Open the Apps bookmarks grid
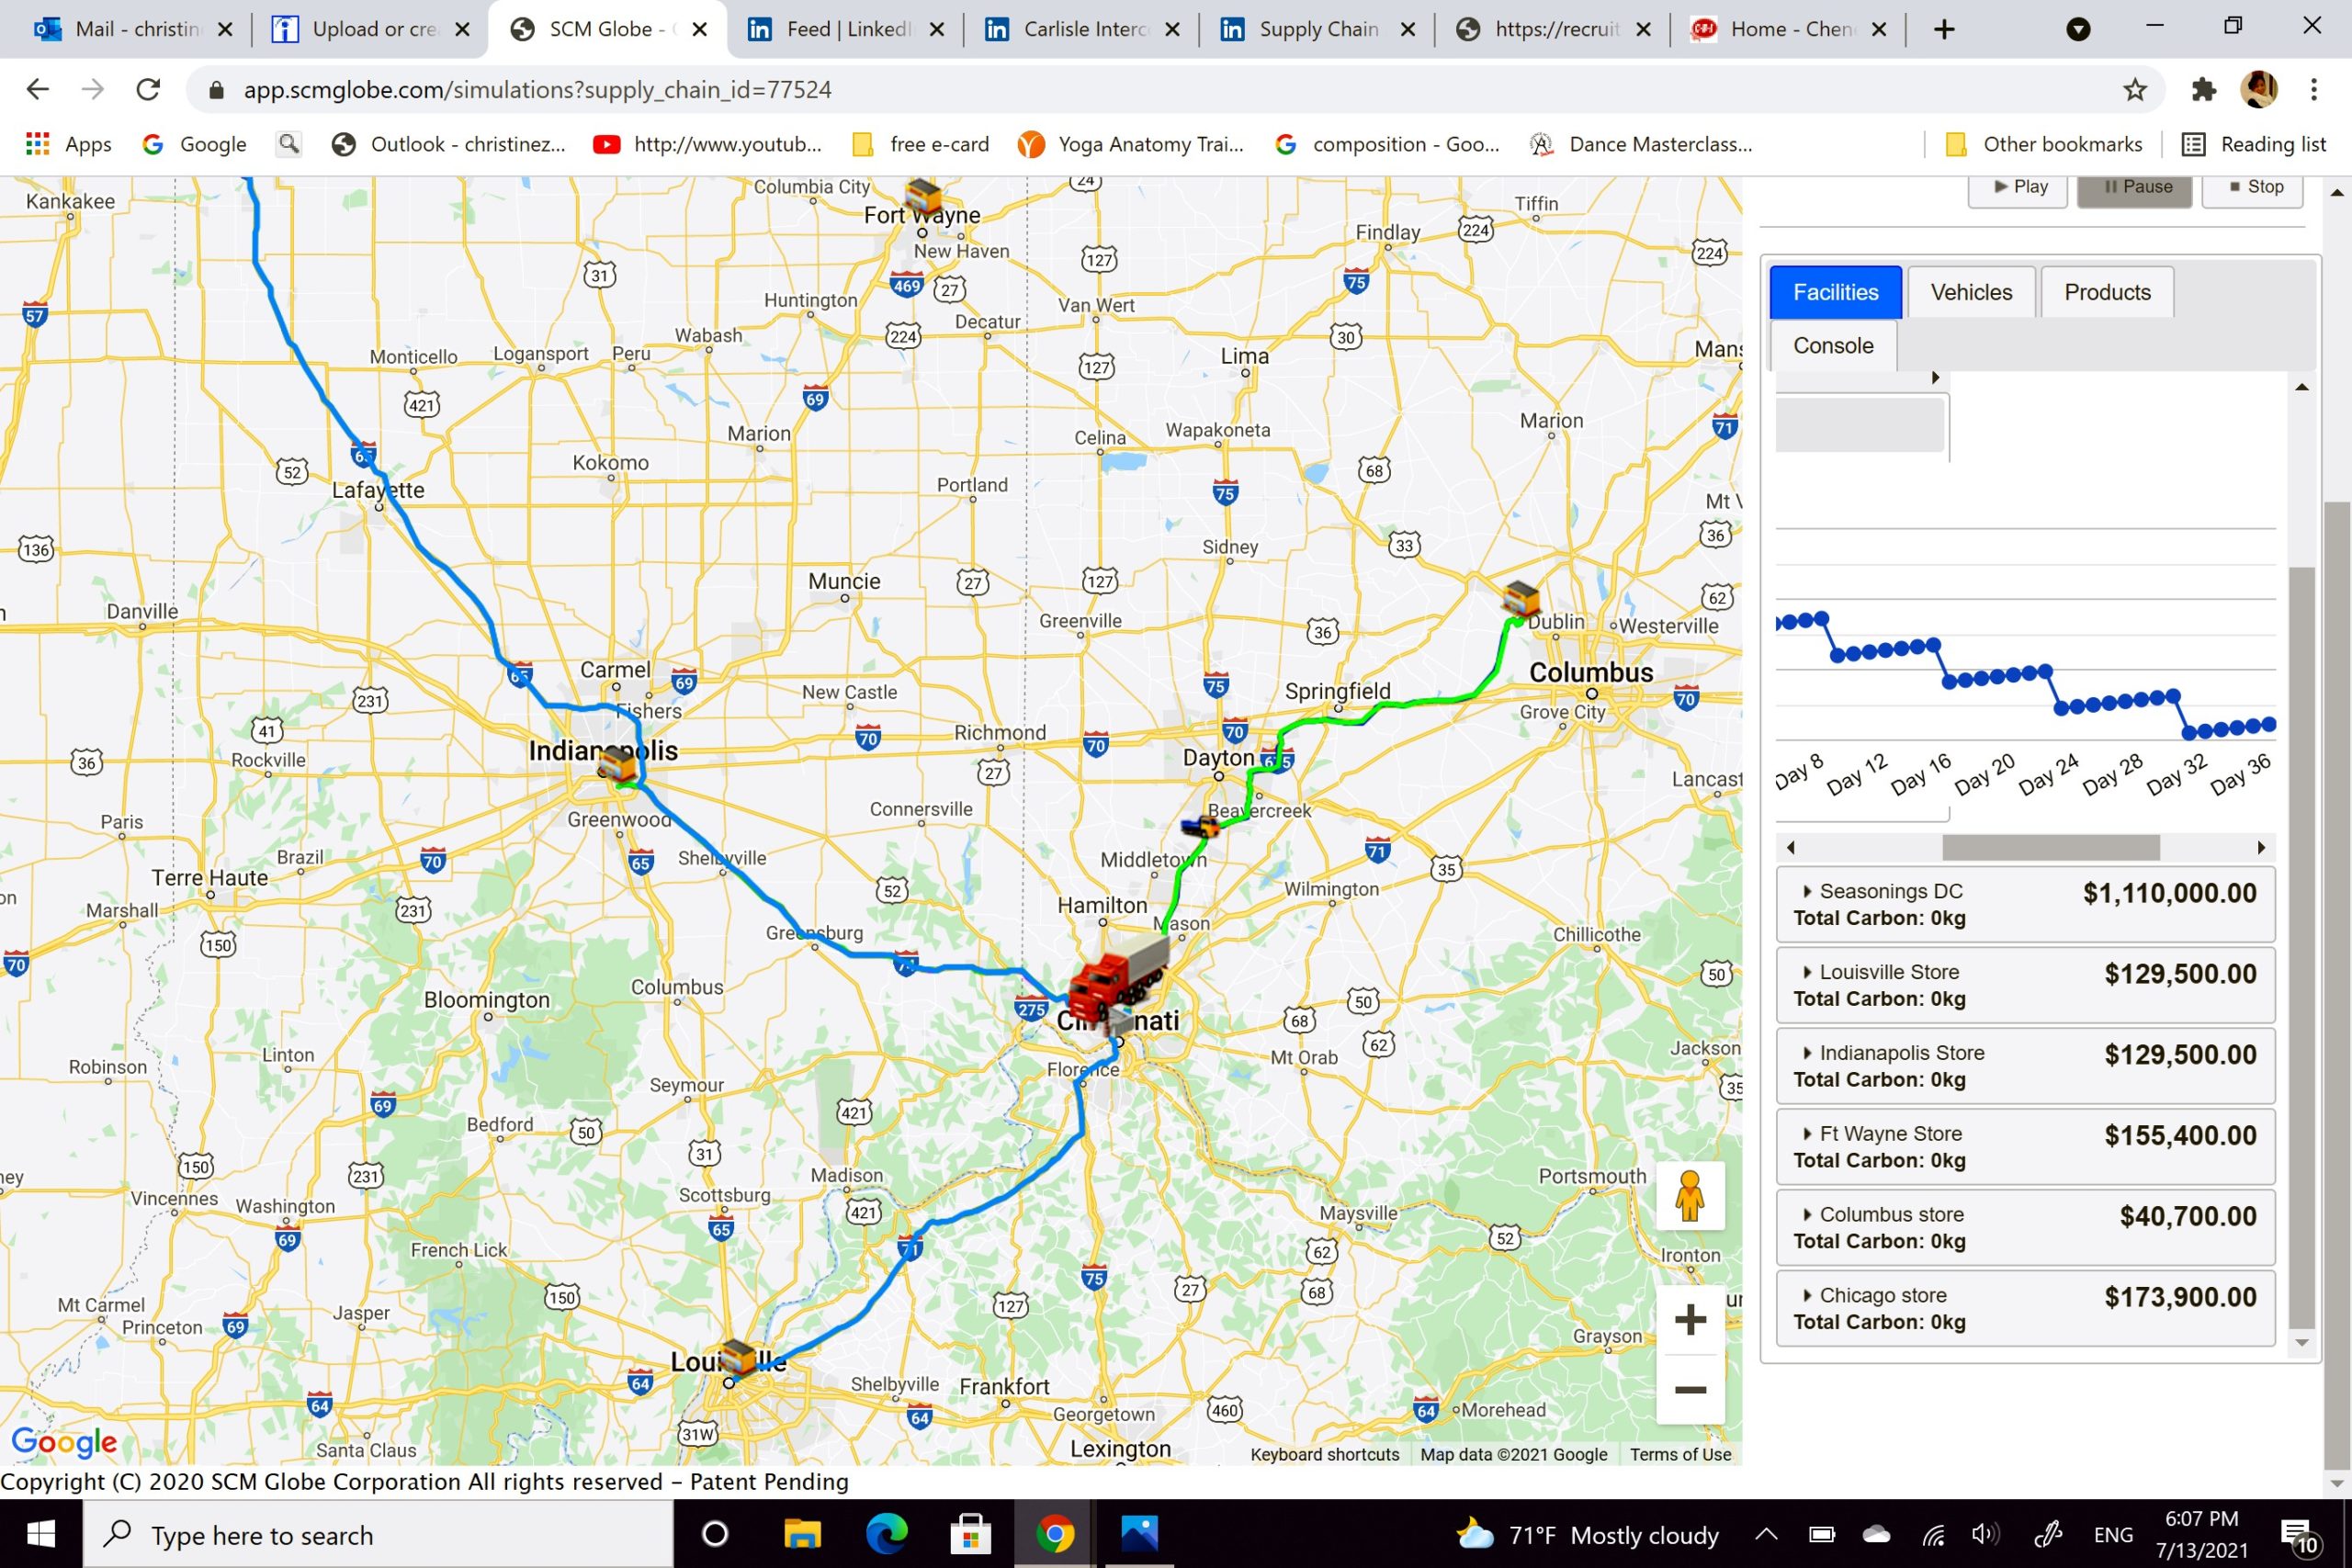Screen dimensions: 2352x1568 [68, 144]
